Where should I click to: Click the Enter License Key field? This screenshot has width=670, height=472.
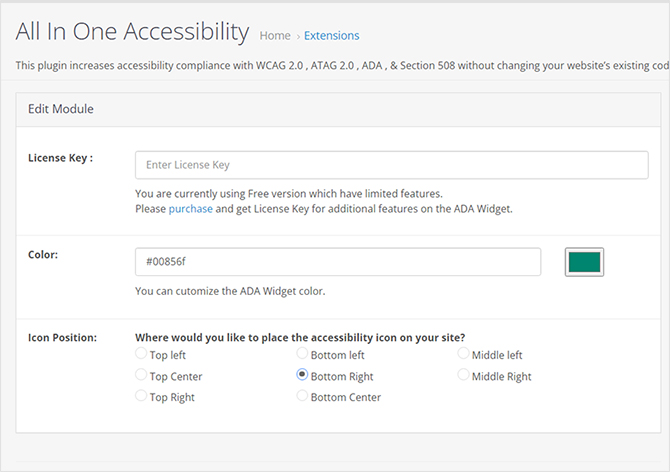coord(391,165)
